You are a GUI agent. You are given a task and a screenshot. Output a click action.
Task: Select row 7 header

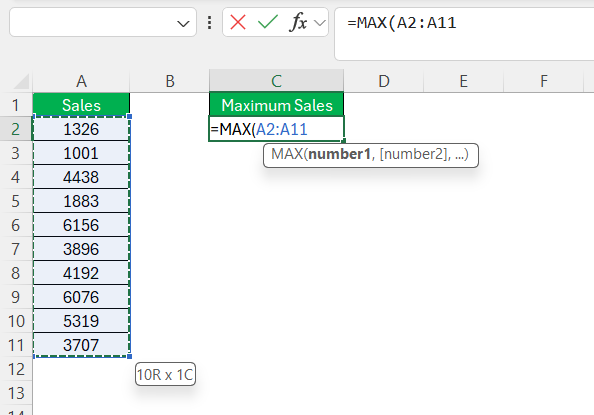pos(16,249)
